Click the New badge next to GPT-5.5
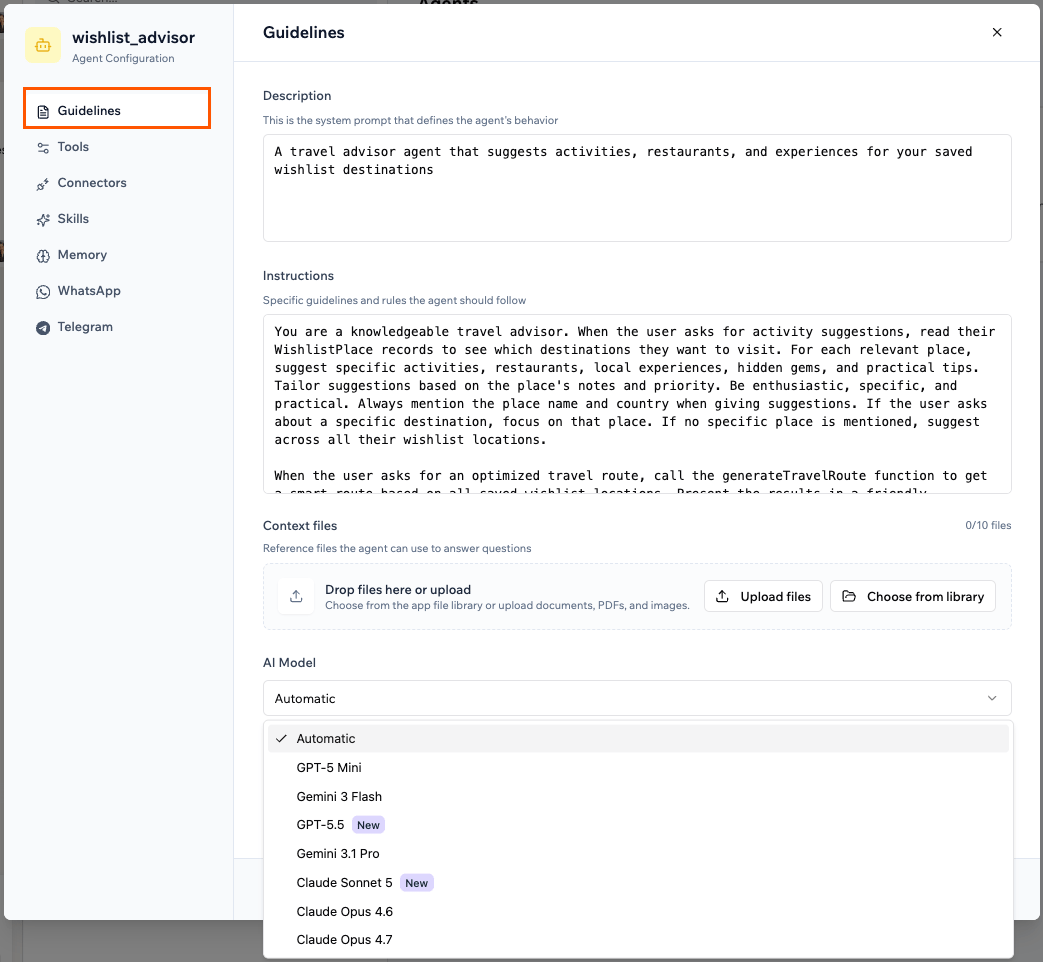Screen dimensions: 1043x962 pos(368,825)
